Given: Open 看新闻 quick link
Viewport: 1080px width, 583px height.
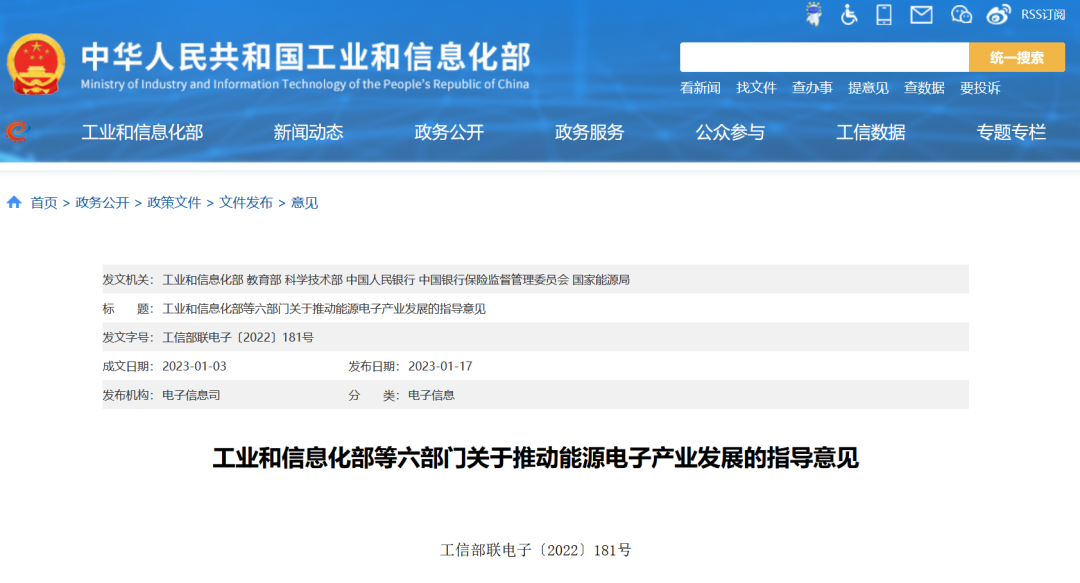Looking at the screenshot, I should click(x=700, y=88).
